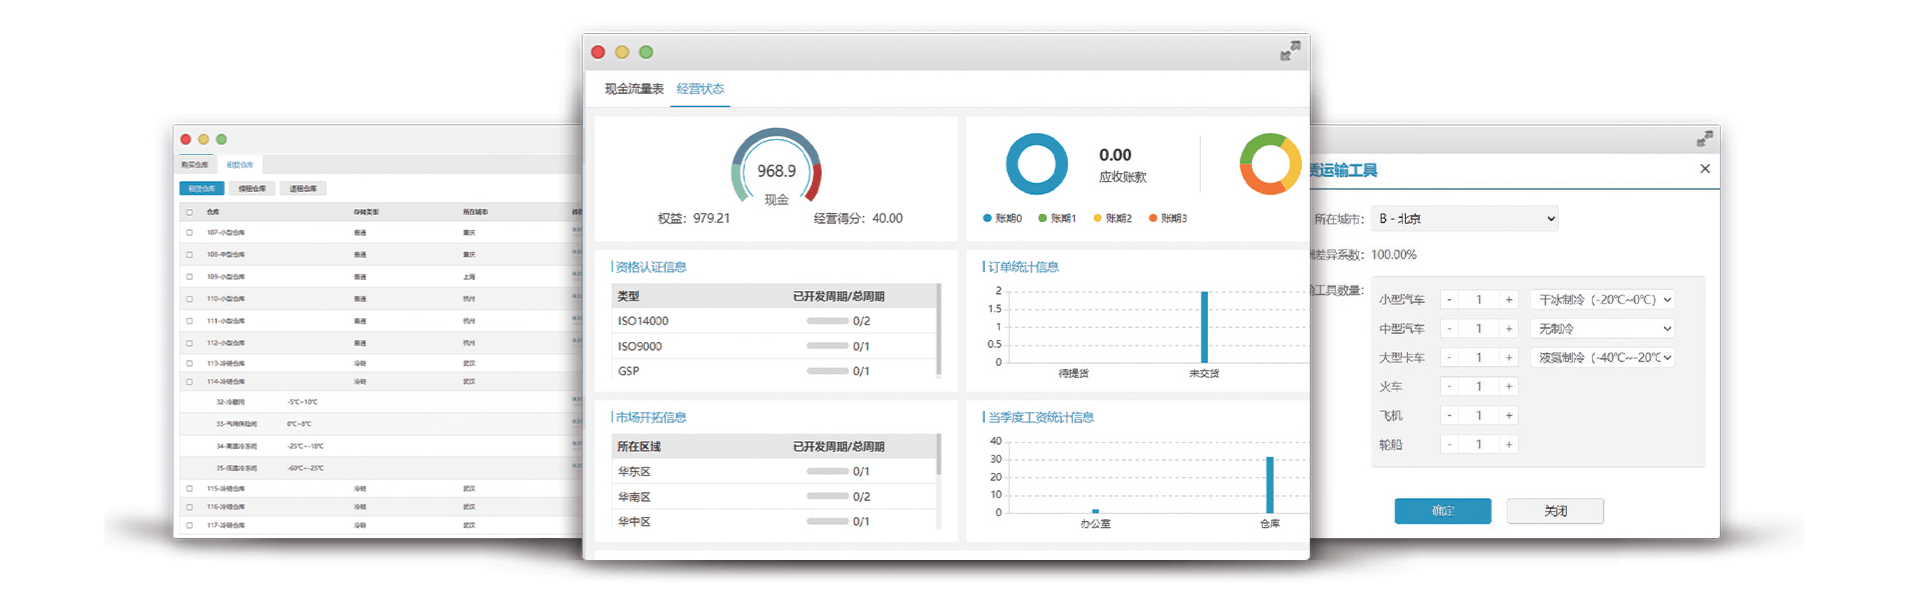Click the 968.9 现金 gauge
1905x615 pixels.
(776, 170)
